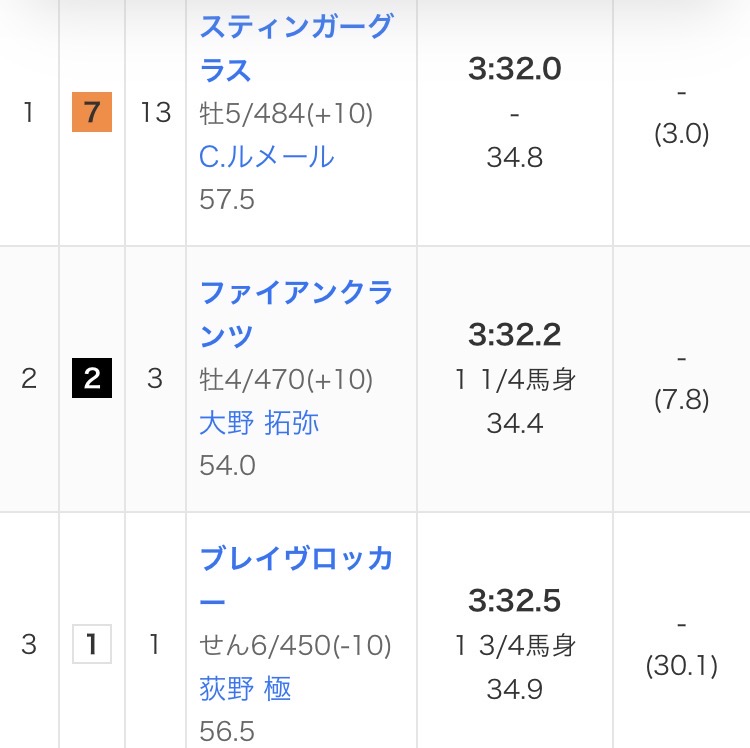This screenshot has width=750, height=748.
Task: Click black bracket number 2 badge
Action: tap(92, 379)
